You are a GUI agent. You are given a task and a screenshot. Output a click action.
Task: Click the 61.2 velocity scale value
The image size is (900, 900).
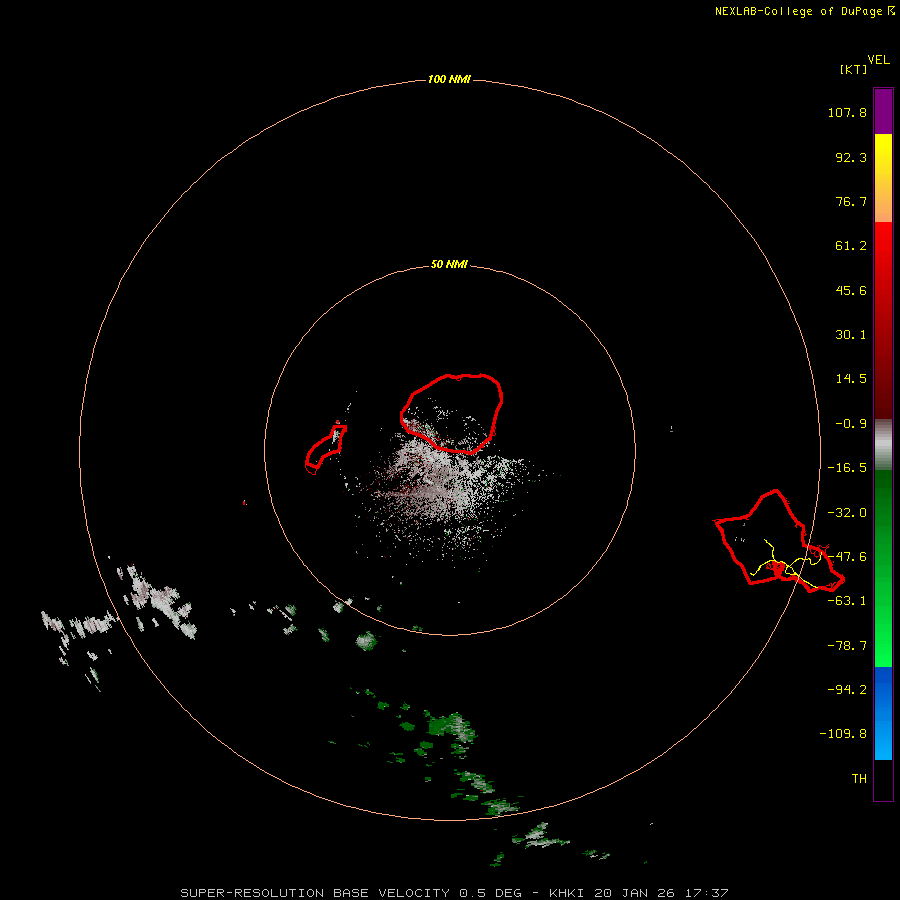(x=851, y=246)
